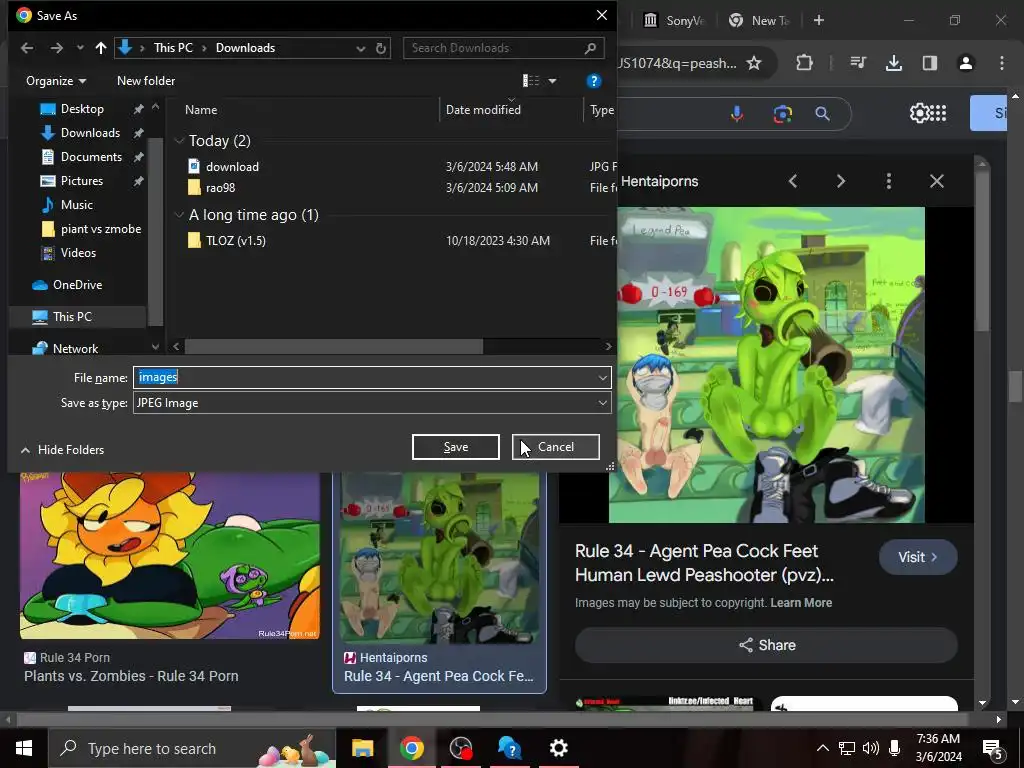Click the Cancel button
The height and width of the screenshot is (768, 1024).
pos(556,447)
